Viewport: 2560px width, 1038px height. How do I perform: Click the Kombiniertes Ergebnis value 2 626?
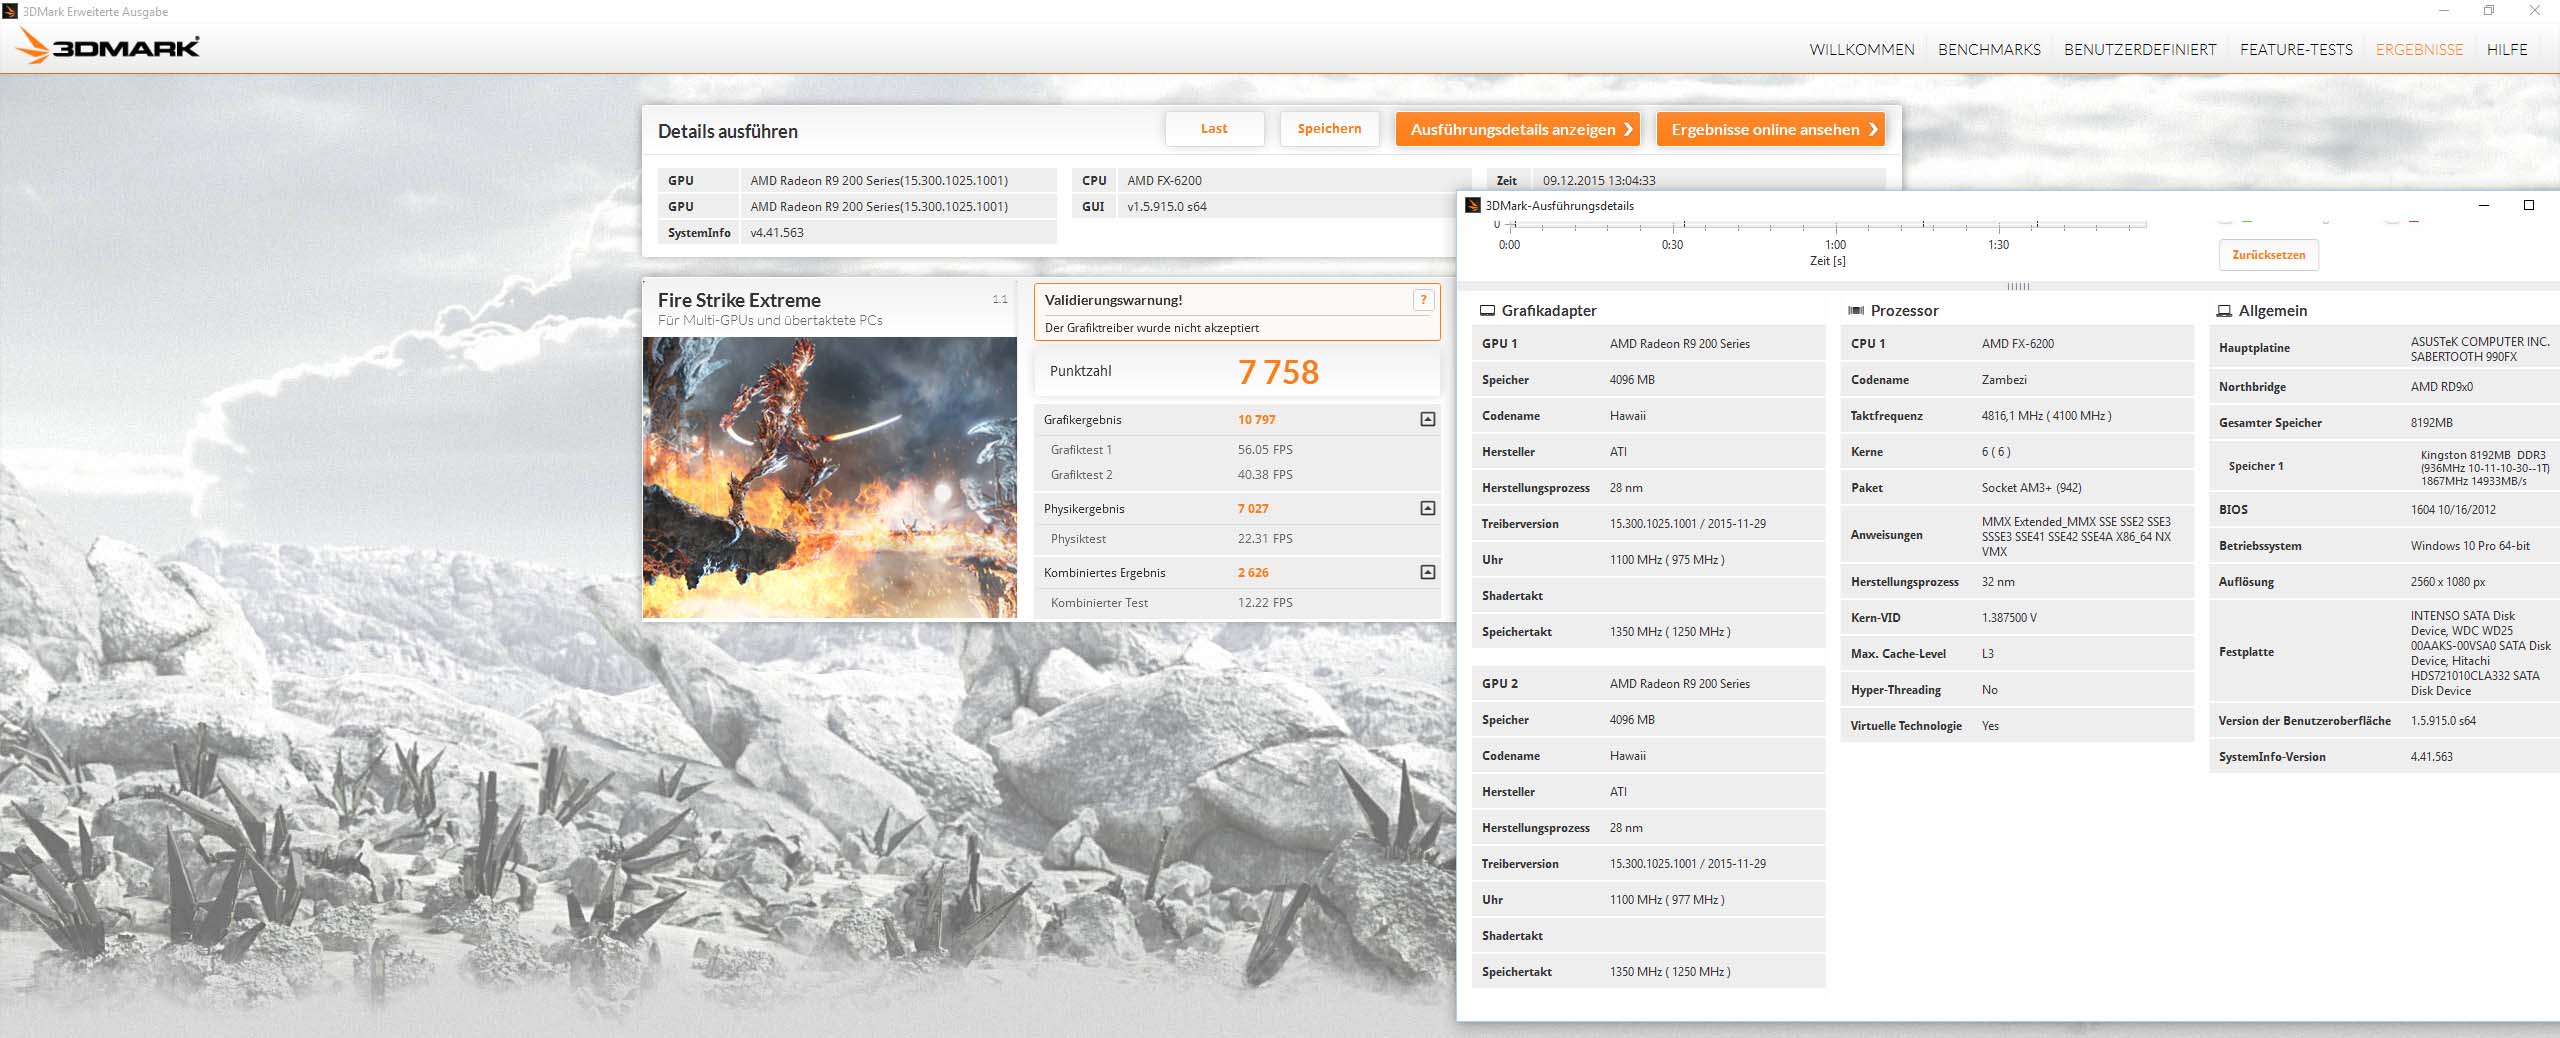click(x=1253, y=573)
